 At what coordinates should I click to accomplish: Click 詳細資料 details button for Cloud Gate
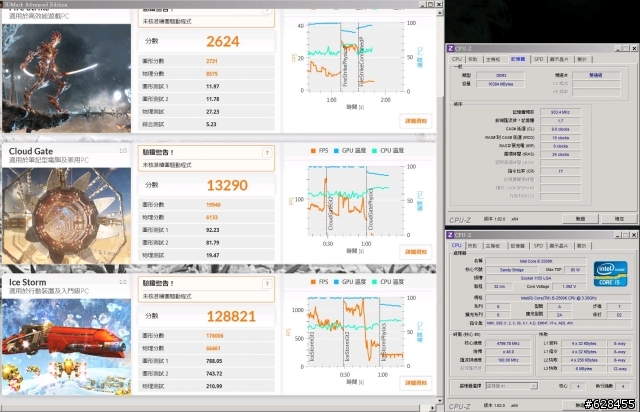[416, 252]
